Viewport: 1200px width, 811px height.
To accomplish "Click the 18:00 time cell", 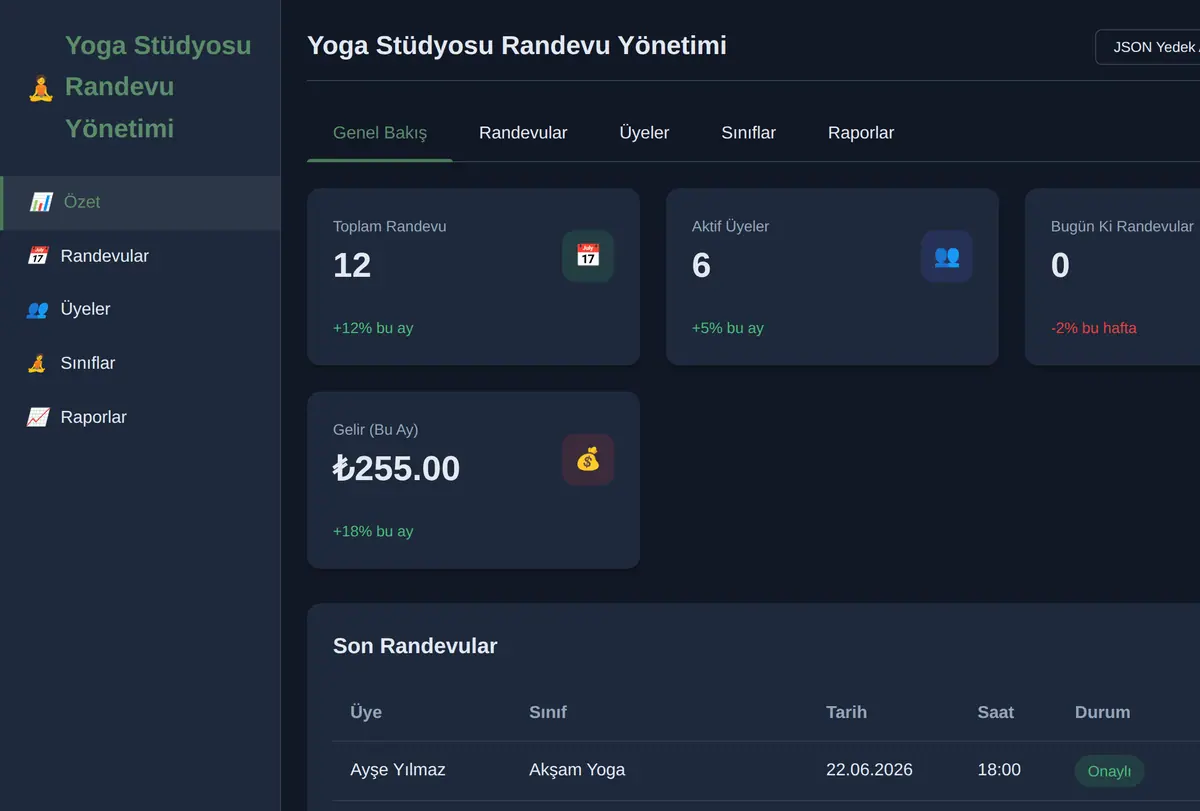I will [x=999, y=770].
